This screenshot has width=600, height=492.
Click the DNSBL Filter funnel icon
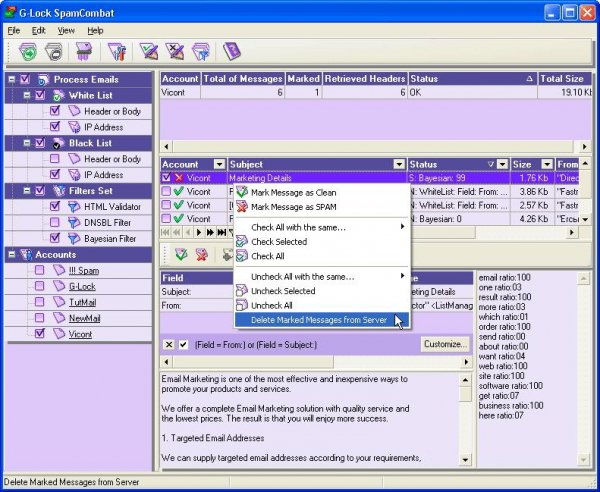point(73,223)
